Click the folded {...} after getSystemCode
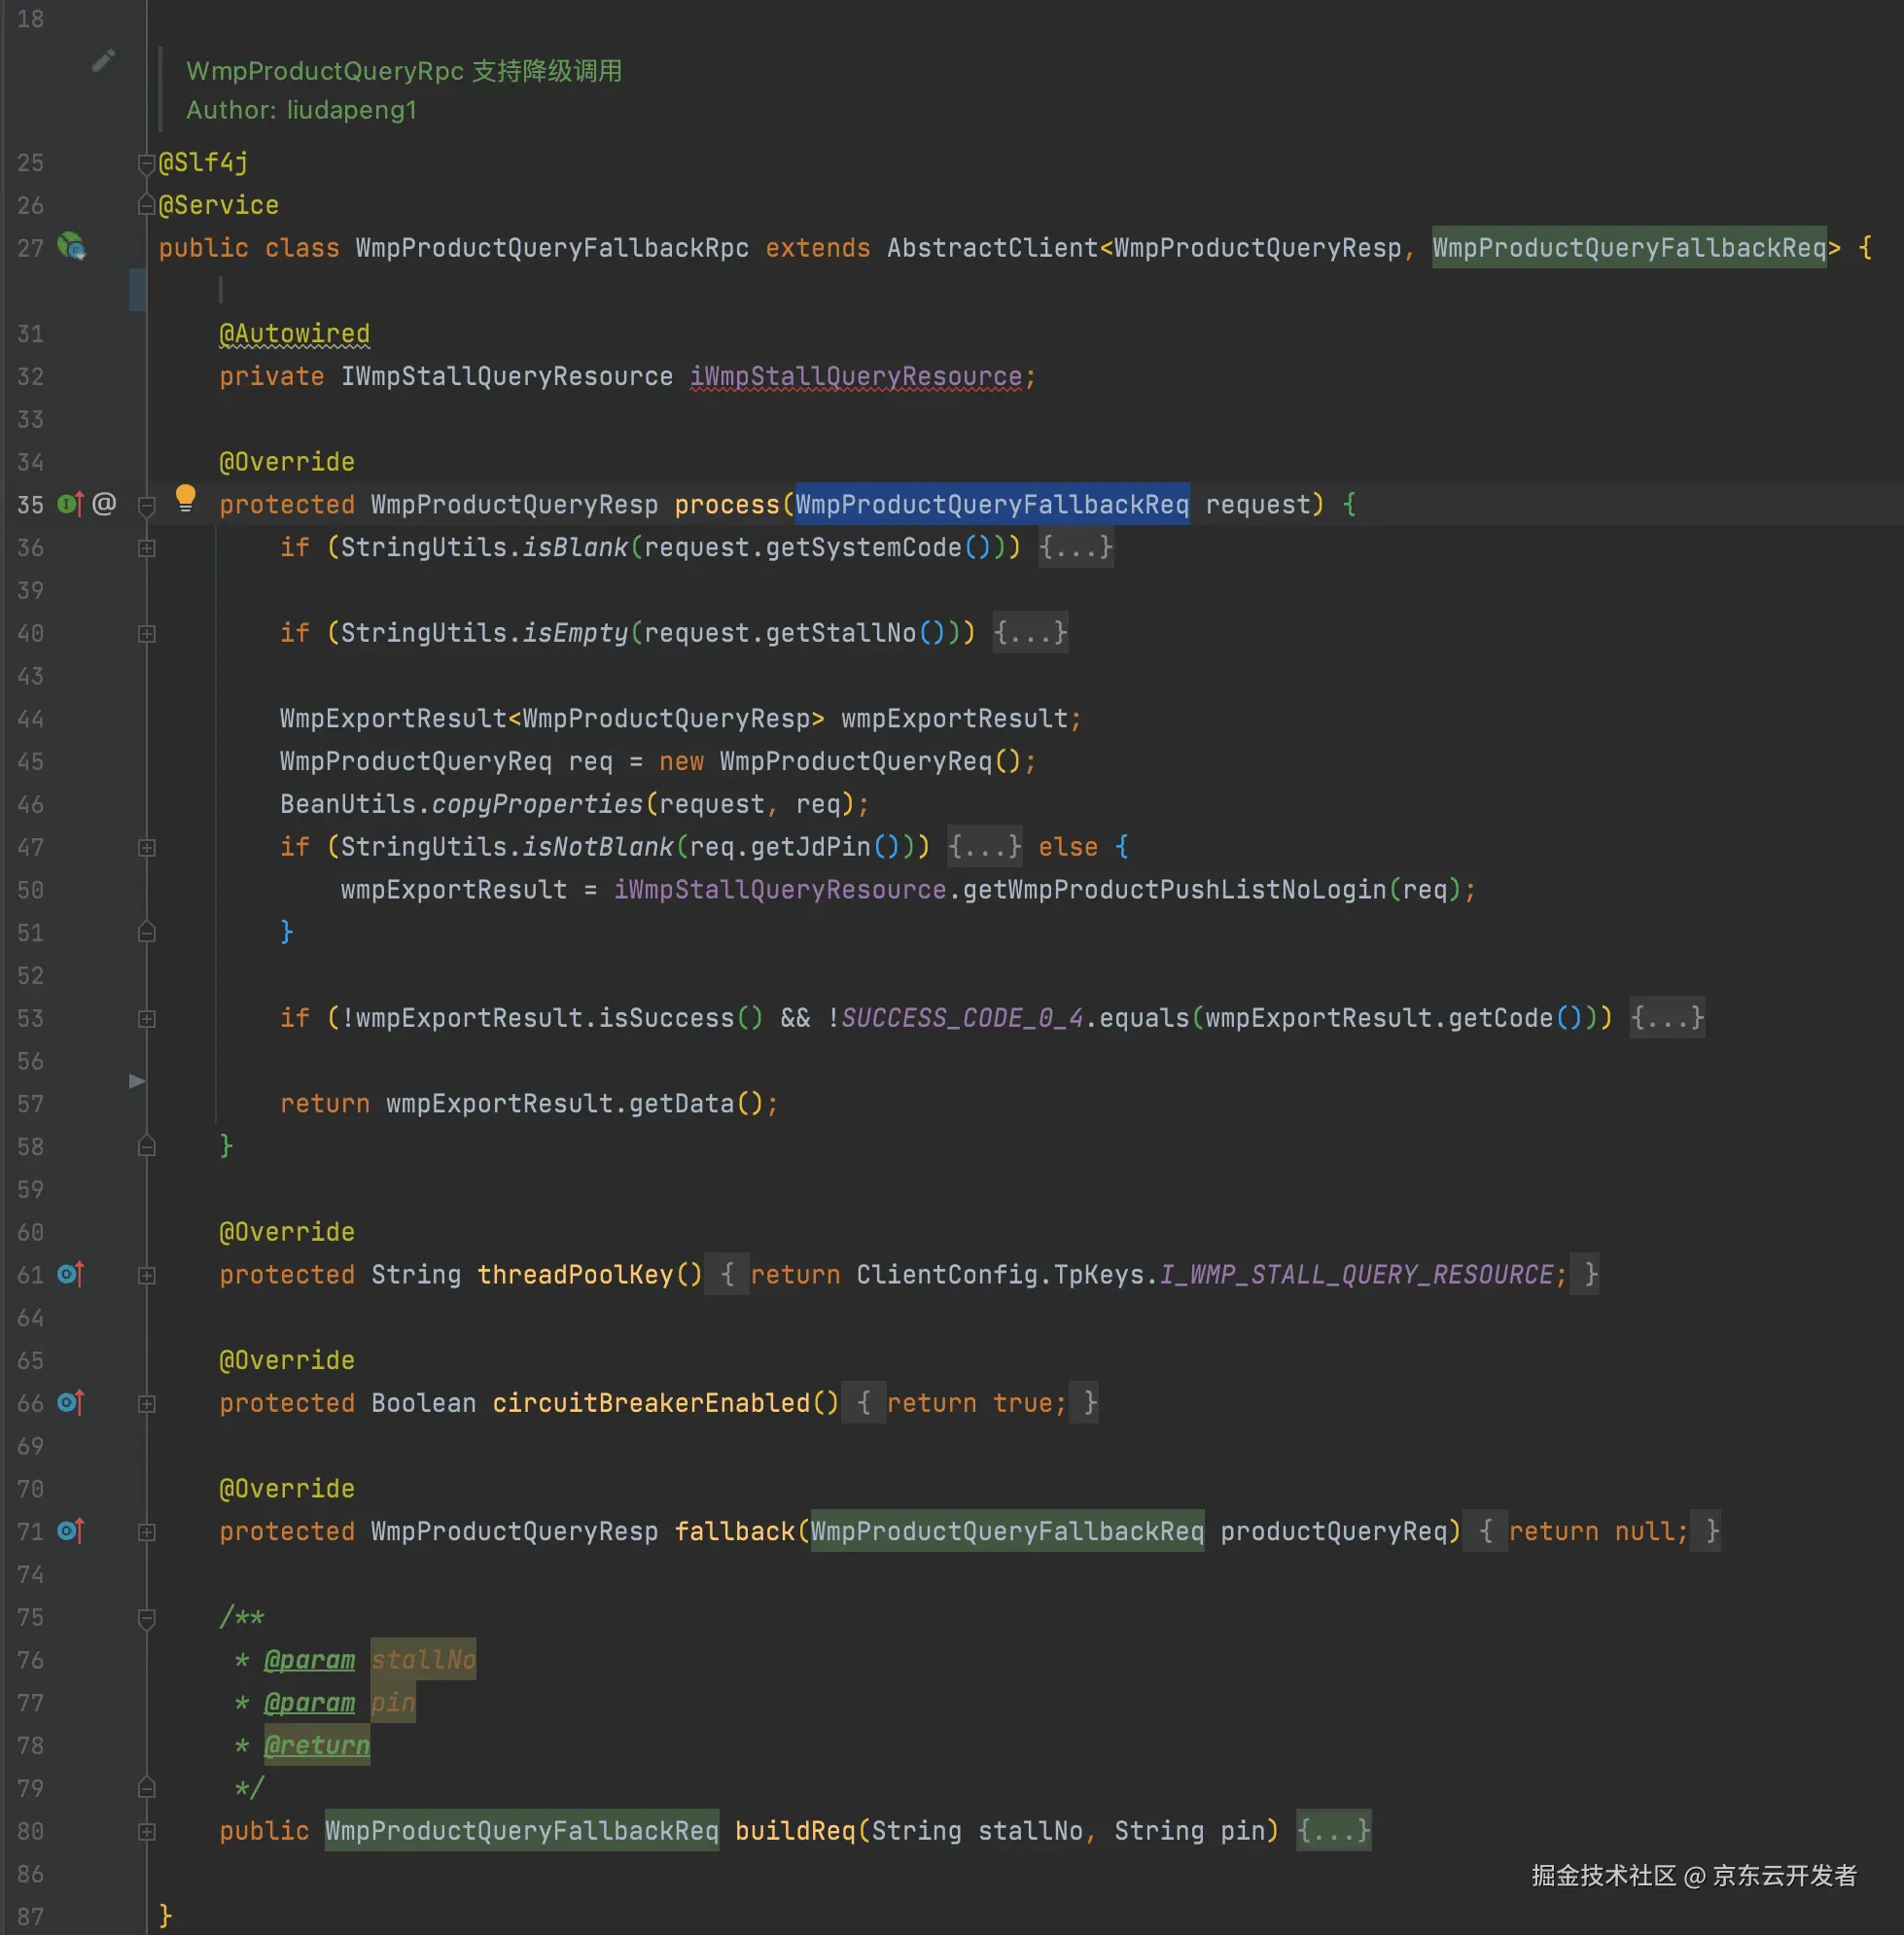 pyautogui.click(x=1076, y=547)
